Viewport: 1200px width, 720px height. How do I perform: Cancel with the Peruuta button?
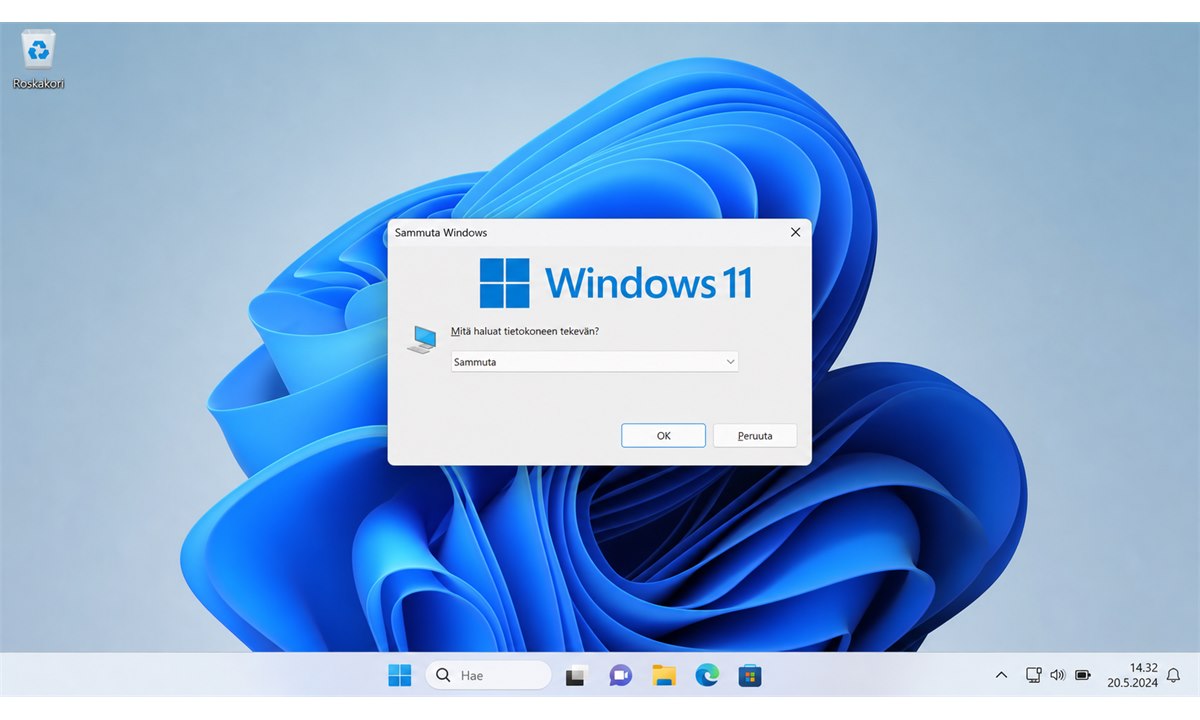pos(755,435)
